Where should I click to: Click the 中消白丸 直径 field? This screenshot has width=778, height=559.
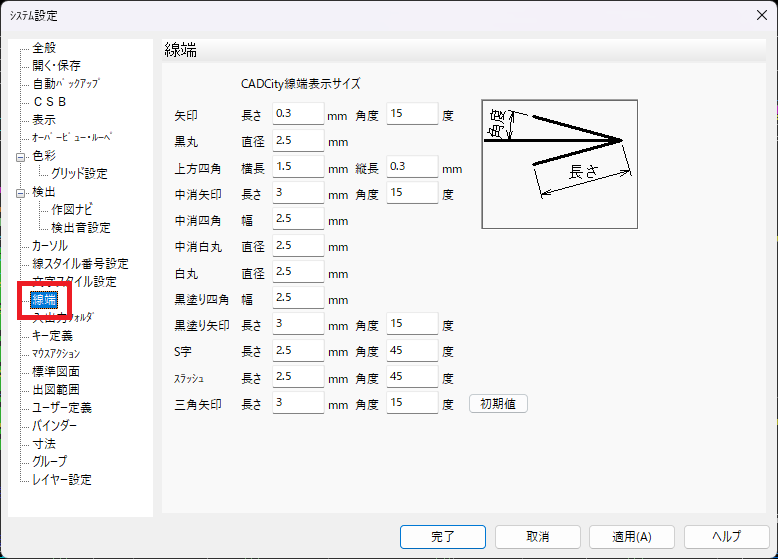tap(298, 246)
